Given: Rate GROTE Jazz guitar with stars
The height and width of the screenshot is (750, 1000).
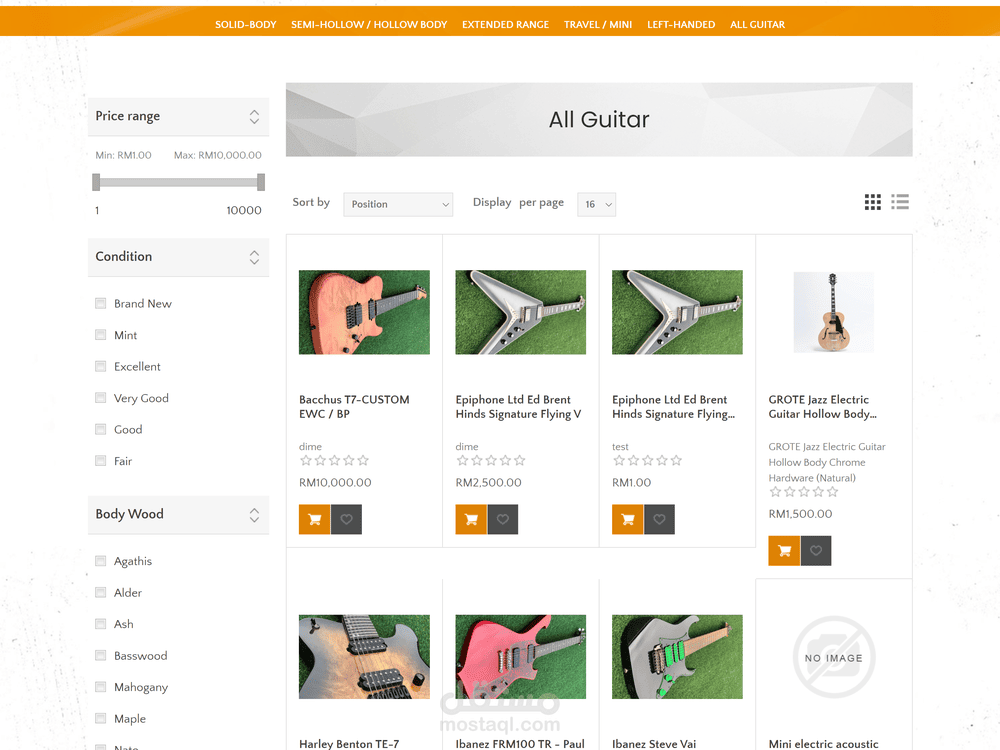Looking at the screenshot, I should (x=804, y=492).
